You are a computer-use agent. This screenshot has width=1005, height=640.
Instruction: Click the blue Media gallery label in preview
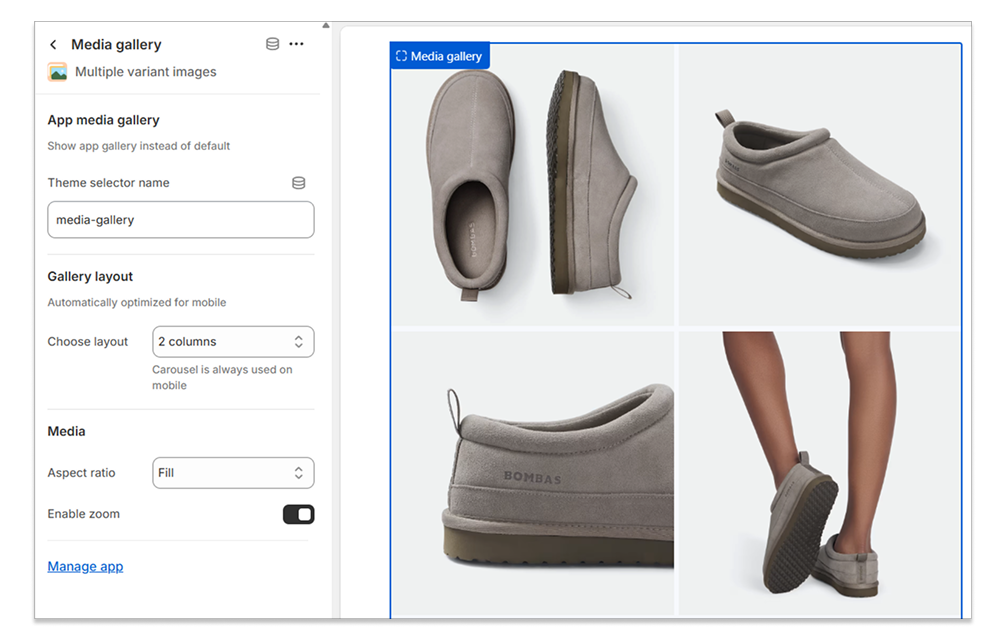pyautogui.click(x=446, y=57)
